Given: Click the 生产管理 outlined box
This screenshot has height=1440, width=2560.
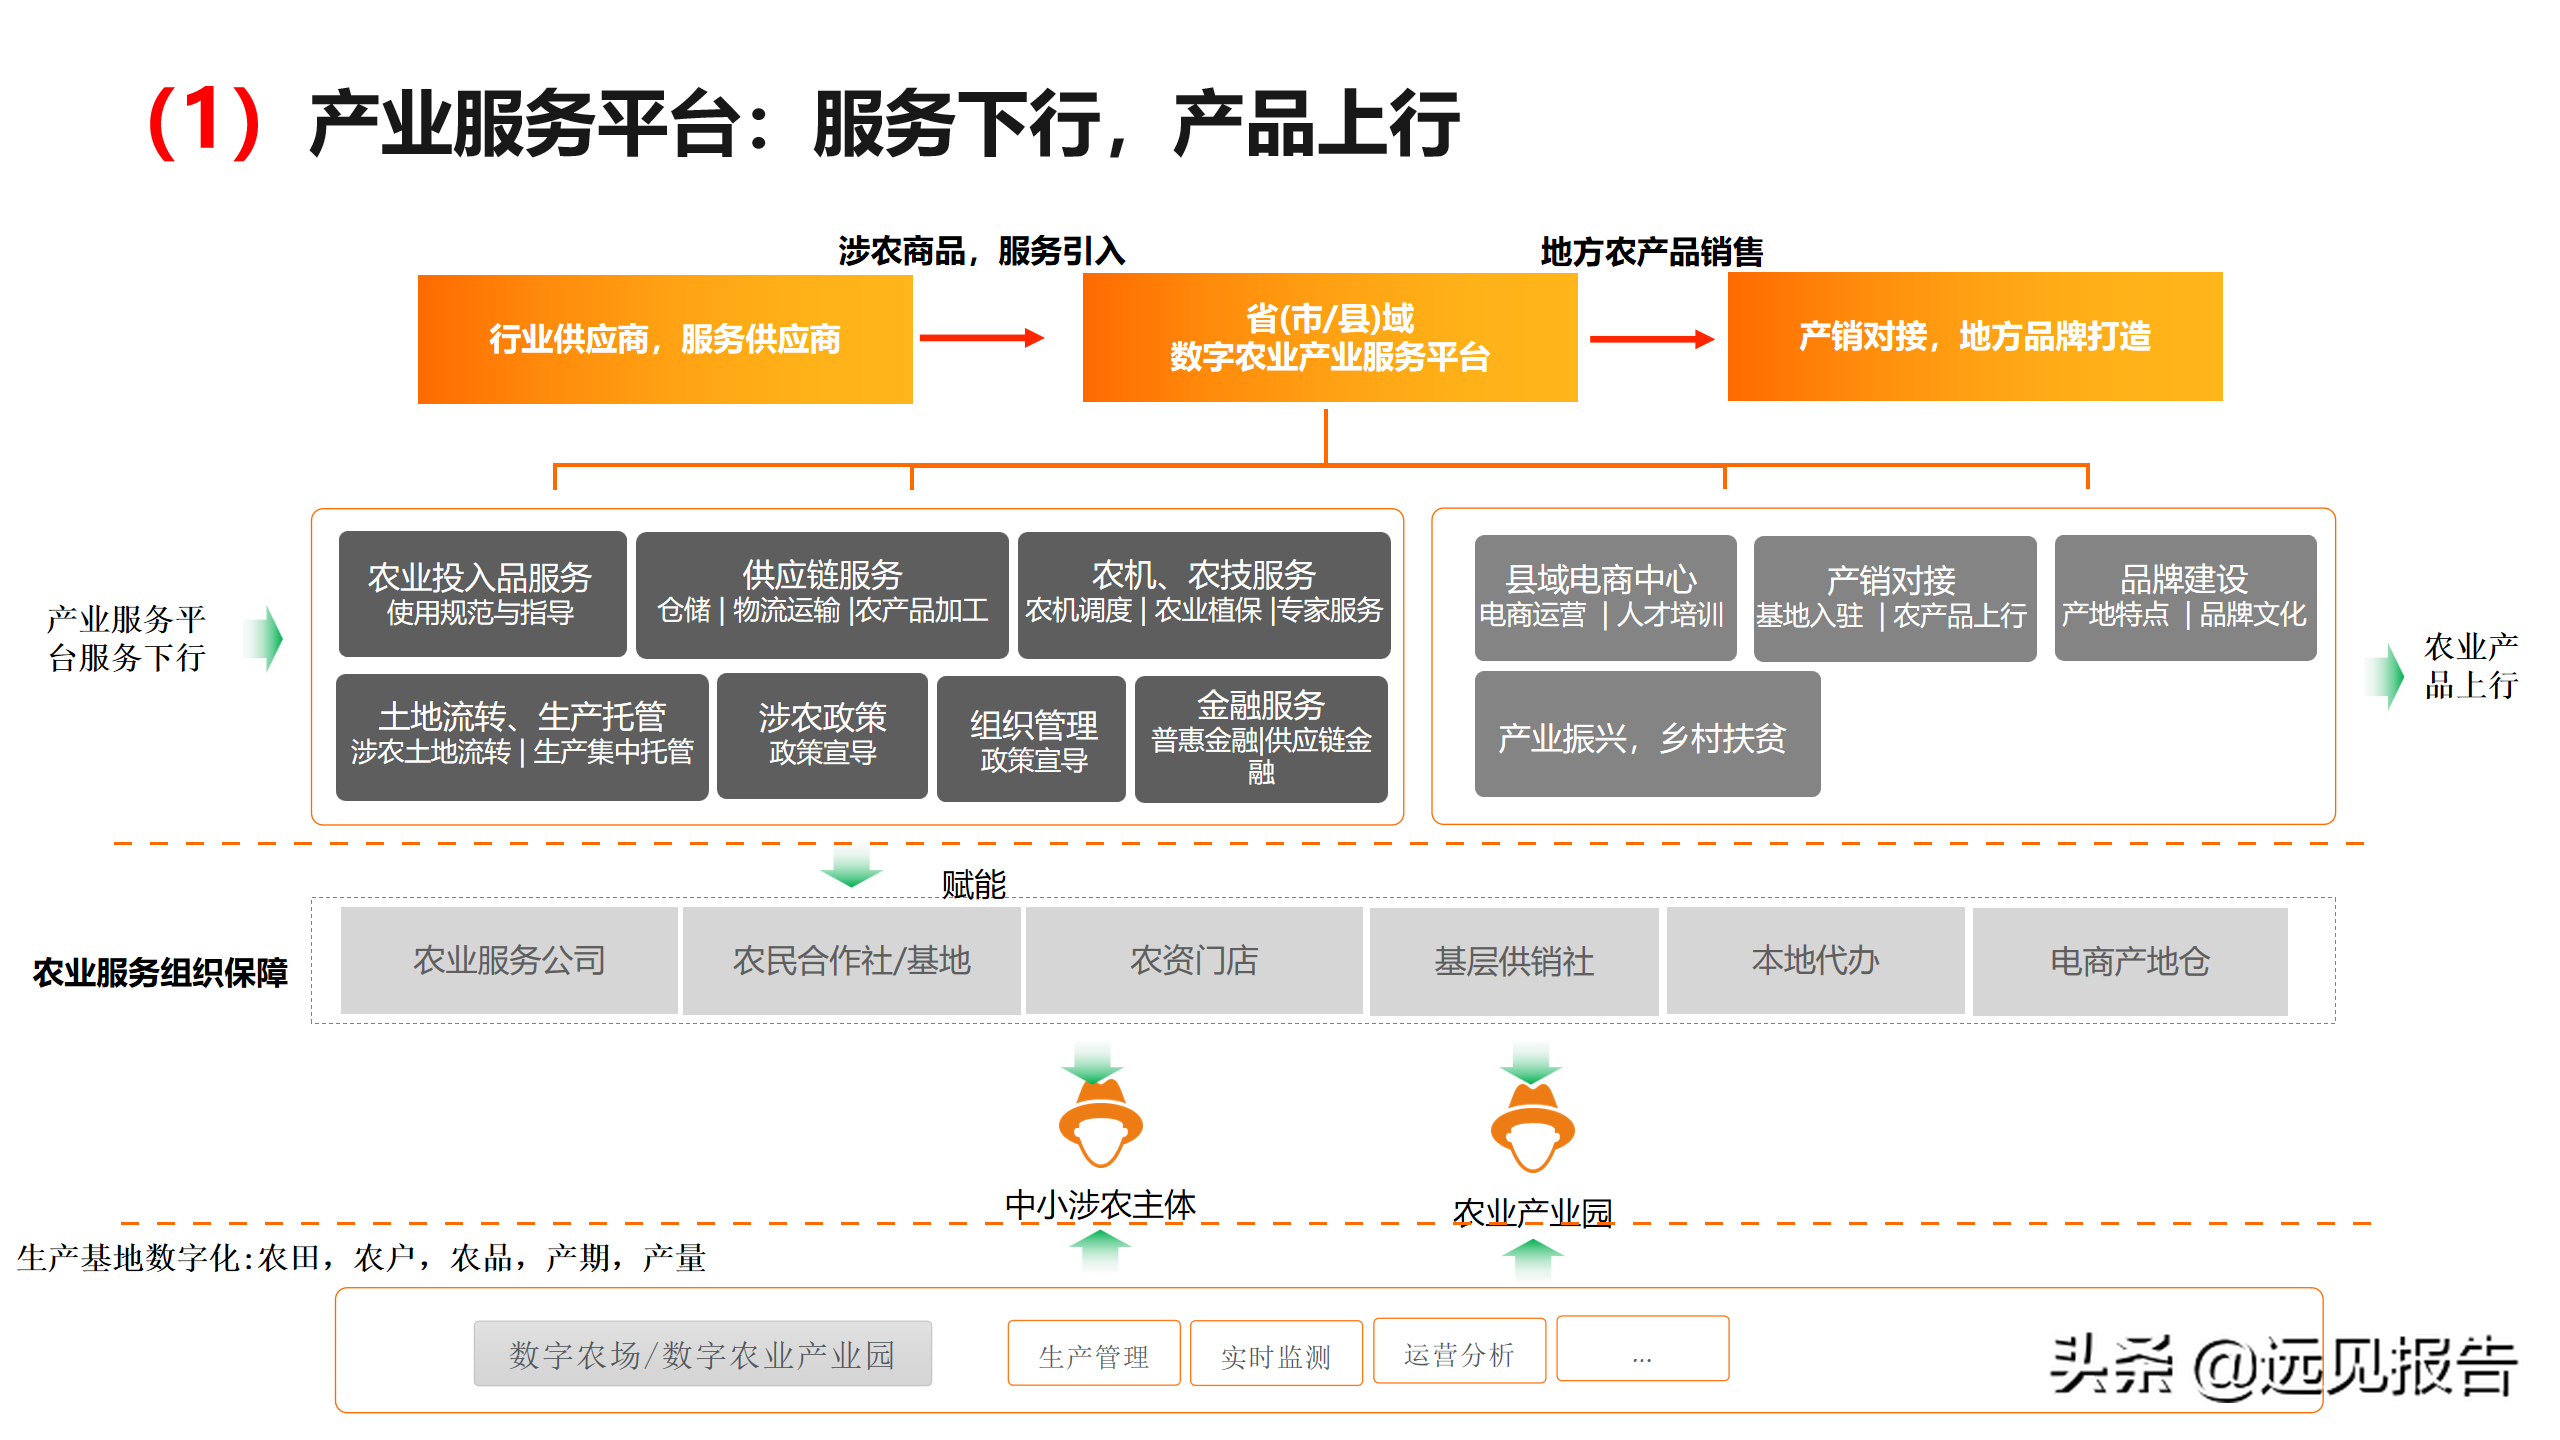Looking at the screenshot, I should tap(1093, 1354).
